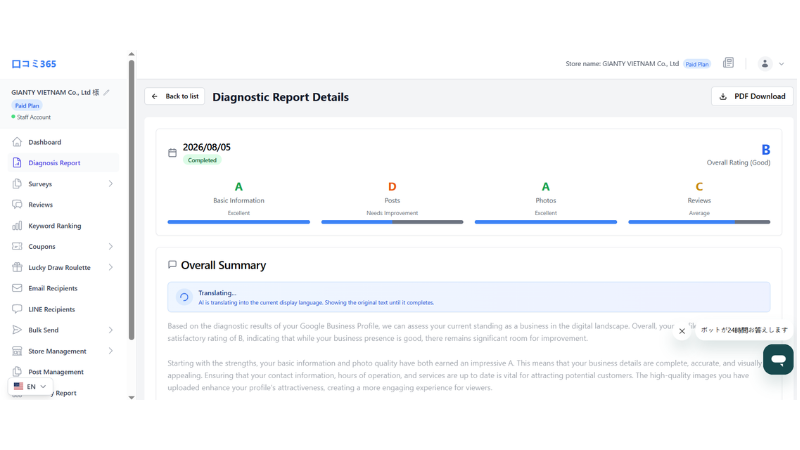The image size is (800, 450).
Task: Click the Lucky Draw Roulette gift icon
Action: point(17,267)
